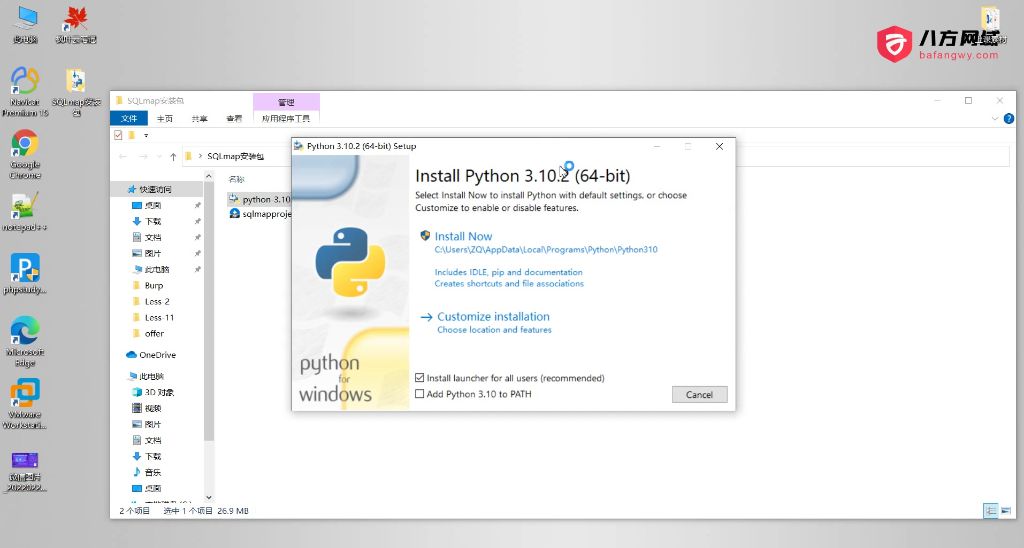Switch to 查看 ribbon tab

click(x=234, y=118)
